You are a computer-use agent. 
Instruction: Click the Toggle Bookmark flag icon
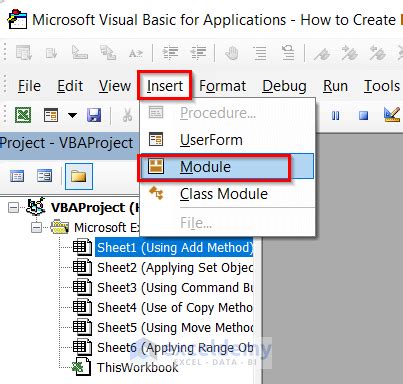click(x=322, y=53)
